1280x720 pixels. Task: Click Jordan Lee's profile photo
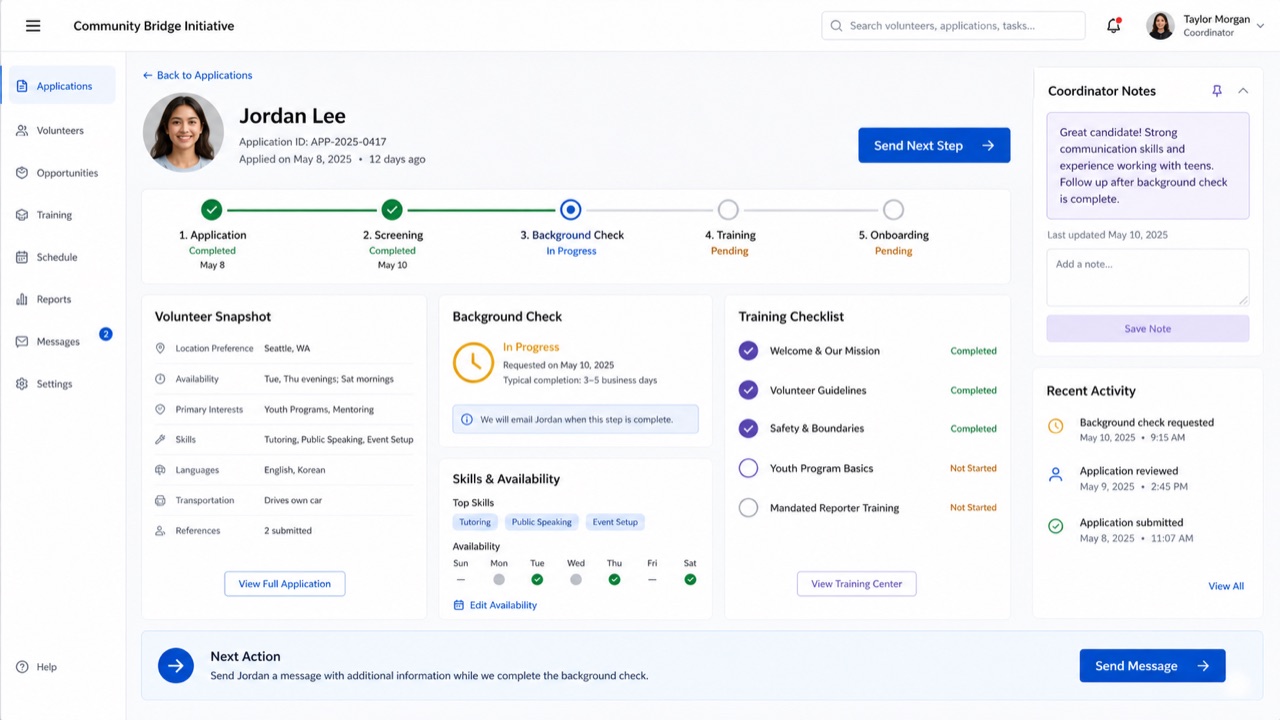(x=183, y=133)
